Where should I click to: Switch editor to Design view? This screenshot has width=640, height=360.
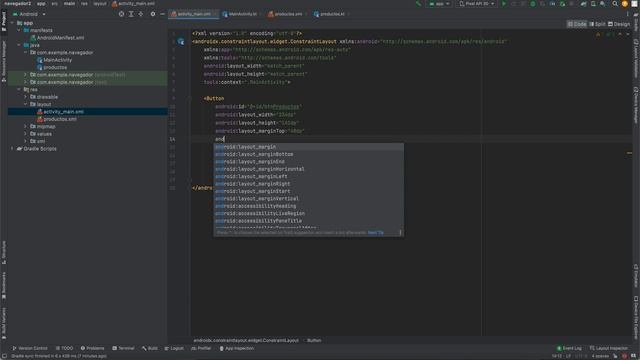point(619,24)
